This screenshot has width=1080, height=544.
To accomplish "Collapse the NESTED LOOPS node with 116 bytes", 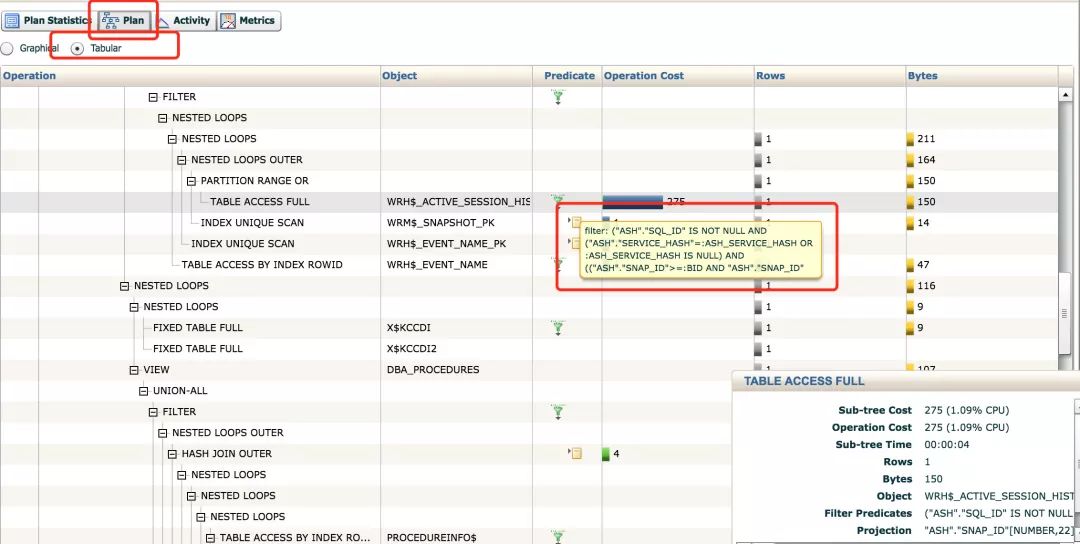I will click(125, 286).
